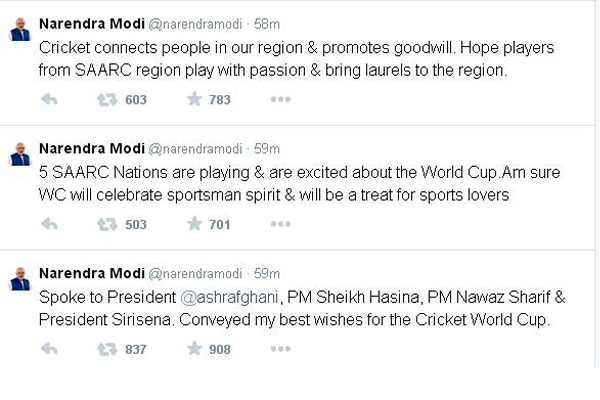Screen dimensions: 600x400
Task: Click the profile avatar on the first tweet
Action: point(19,28)
